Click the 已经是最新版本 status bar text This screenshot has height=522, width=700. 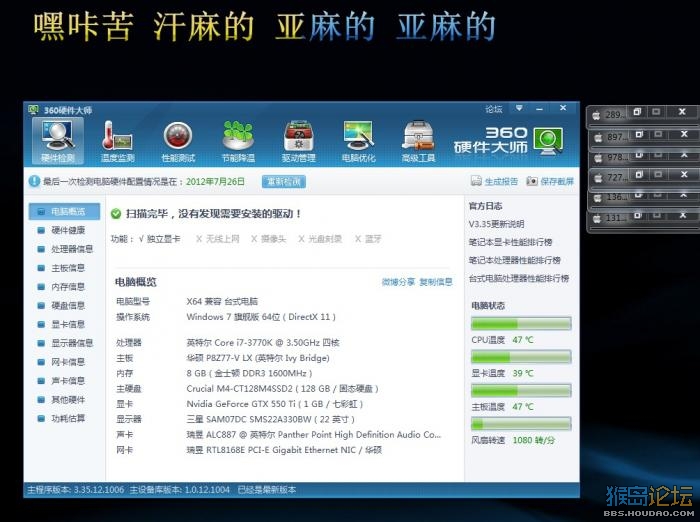(267, 490)
